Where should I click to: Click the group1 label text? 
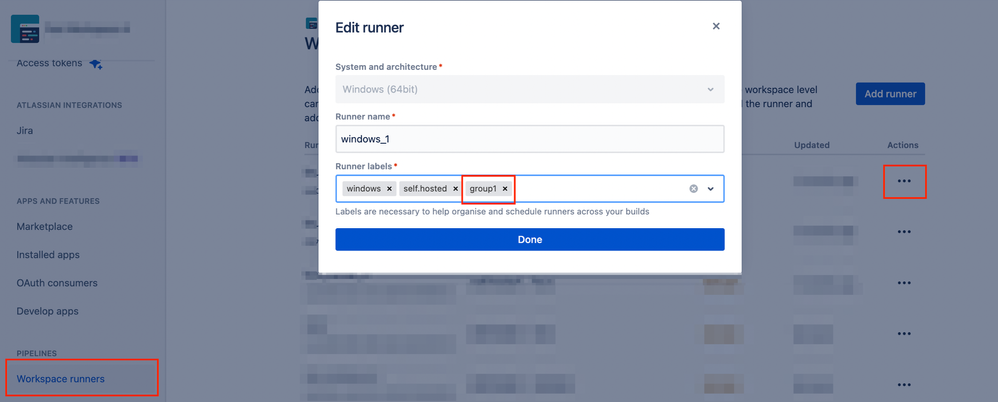pyautogui.click(x=483, y=189)
